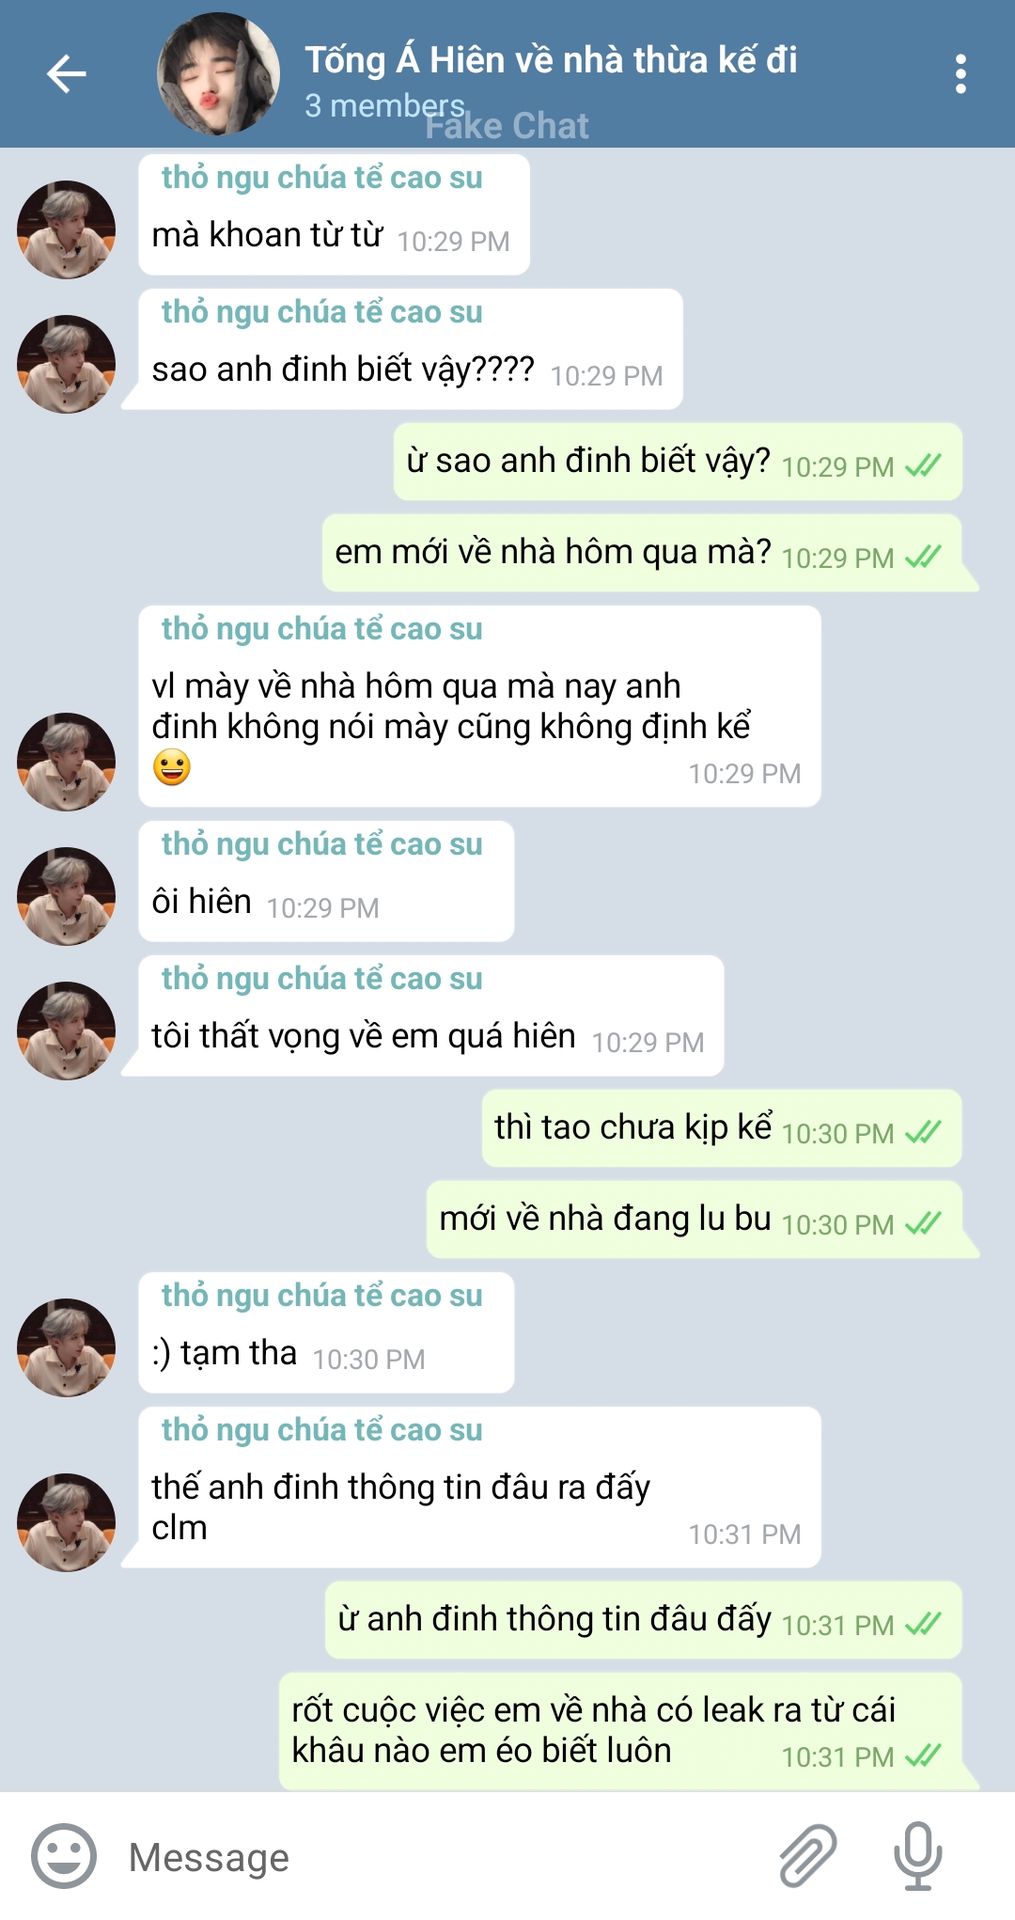Open the group chat profile photo
Image resolution: width=1015 pixels, height=1920 pixels.
[x=218, y=74]
